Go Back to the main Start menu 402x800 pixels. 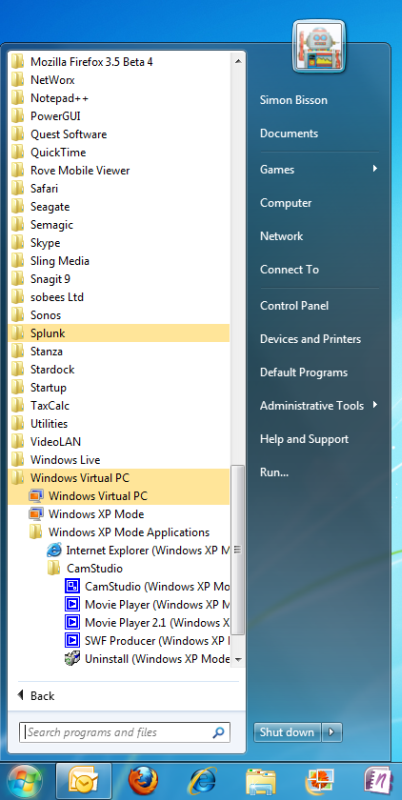point(36,695)
